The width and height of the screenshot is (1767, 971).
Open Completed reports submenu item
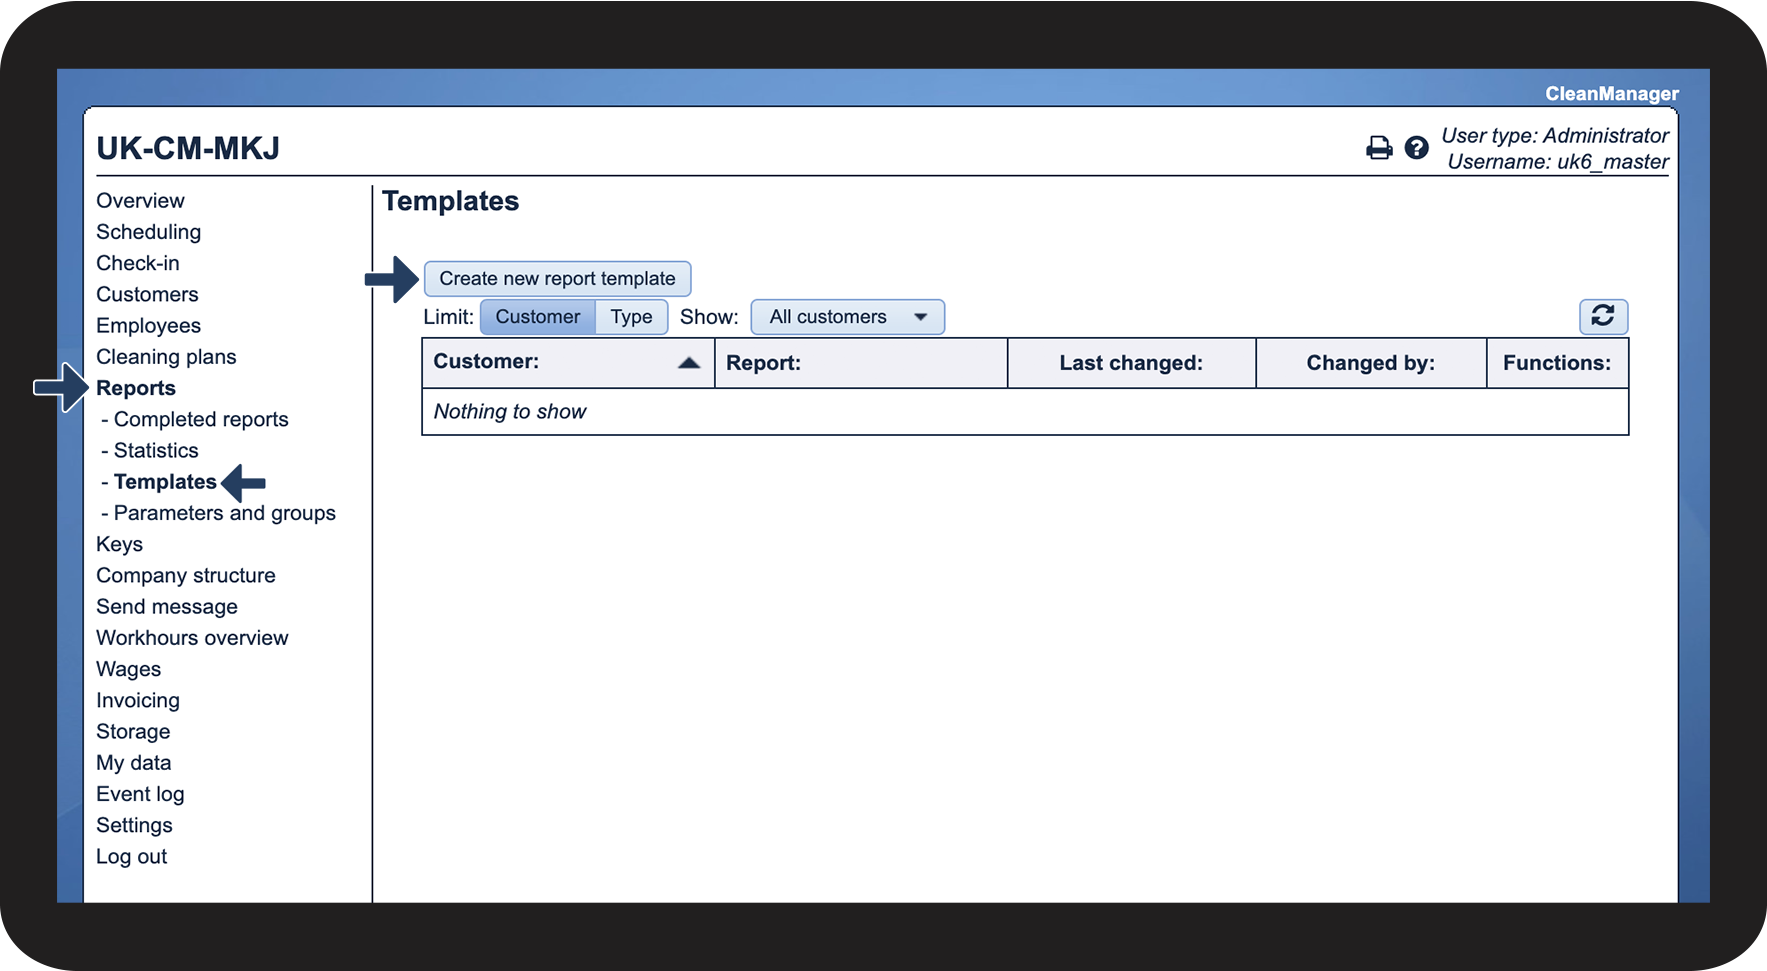201,419
